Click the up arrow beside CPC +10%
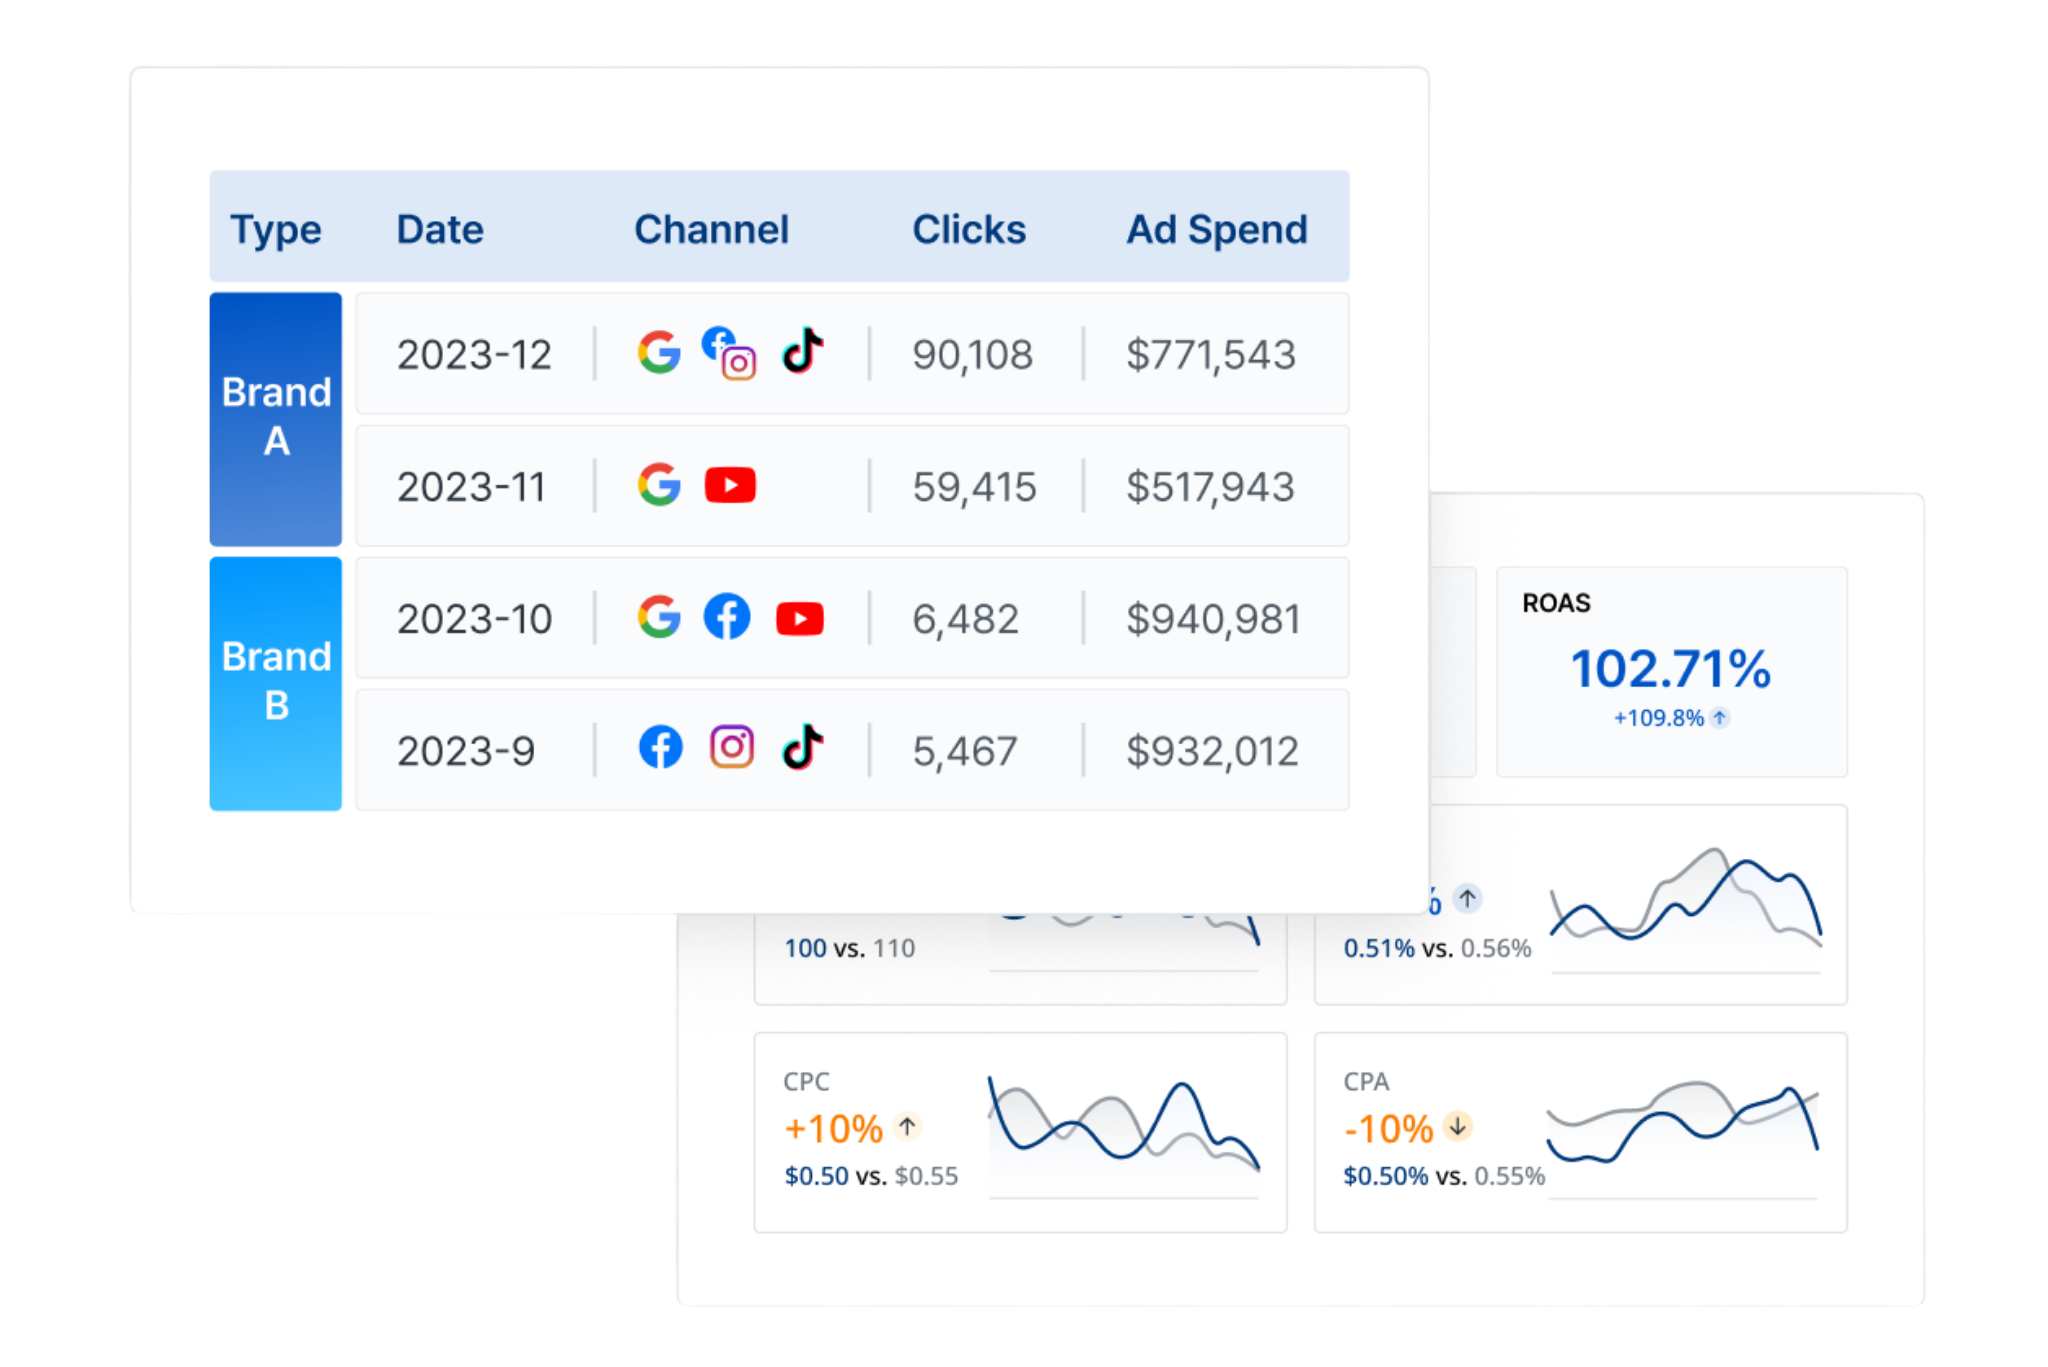2048x1367 pixels. pyautogui.click(x=907, y=1127)
